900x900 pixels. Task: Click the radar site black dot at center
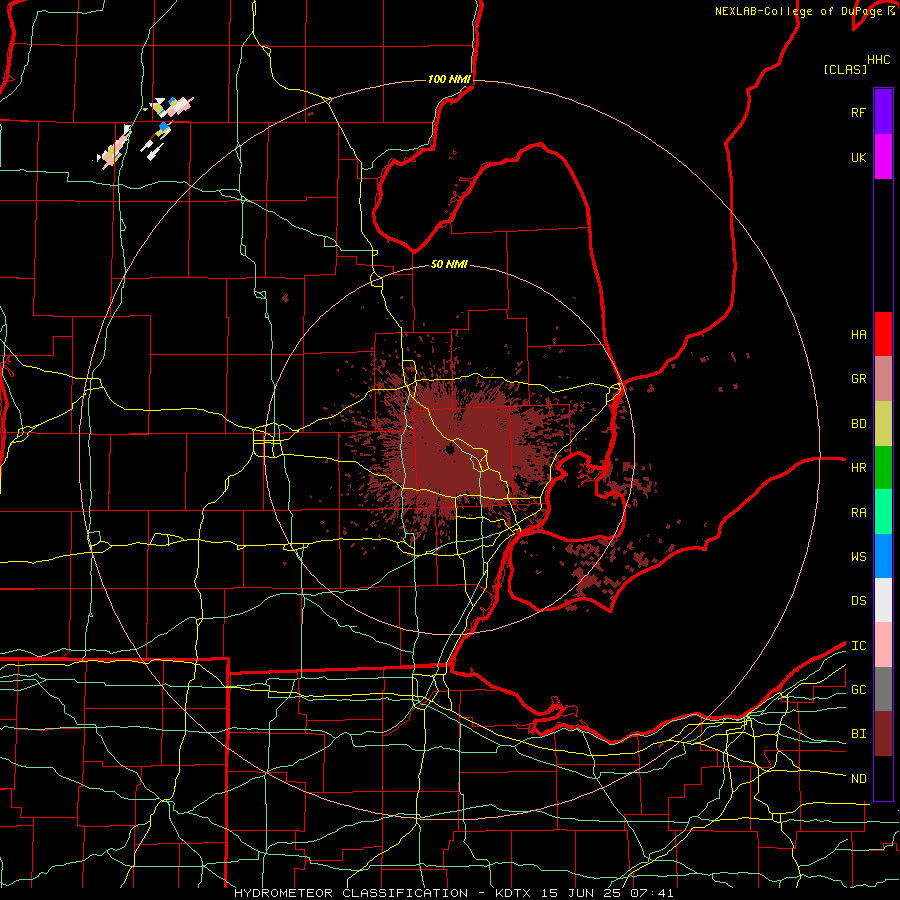[449, 449]
